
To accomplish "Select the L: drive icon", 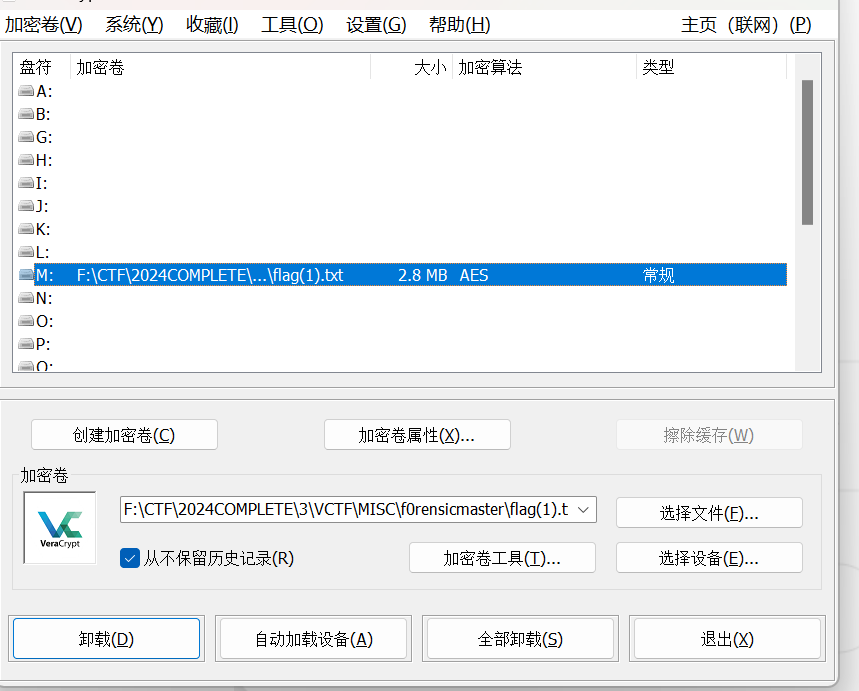I will click(x=26, y=252).
